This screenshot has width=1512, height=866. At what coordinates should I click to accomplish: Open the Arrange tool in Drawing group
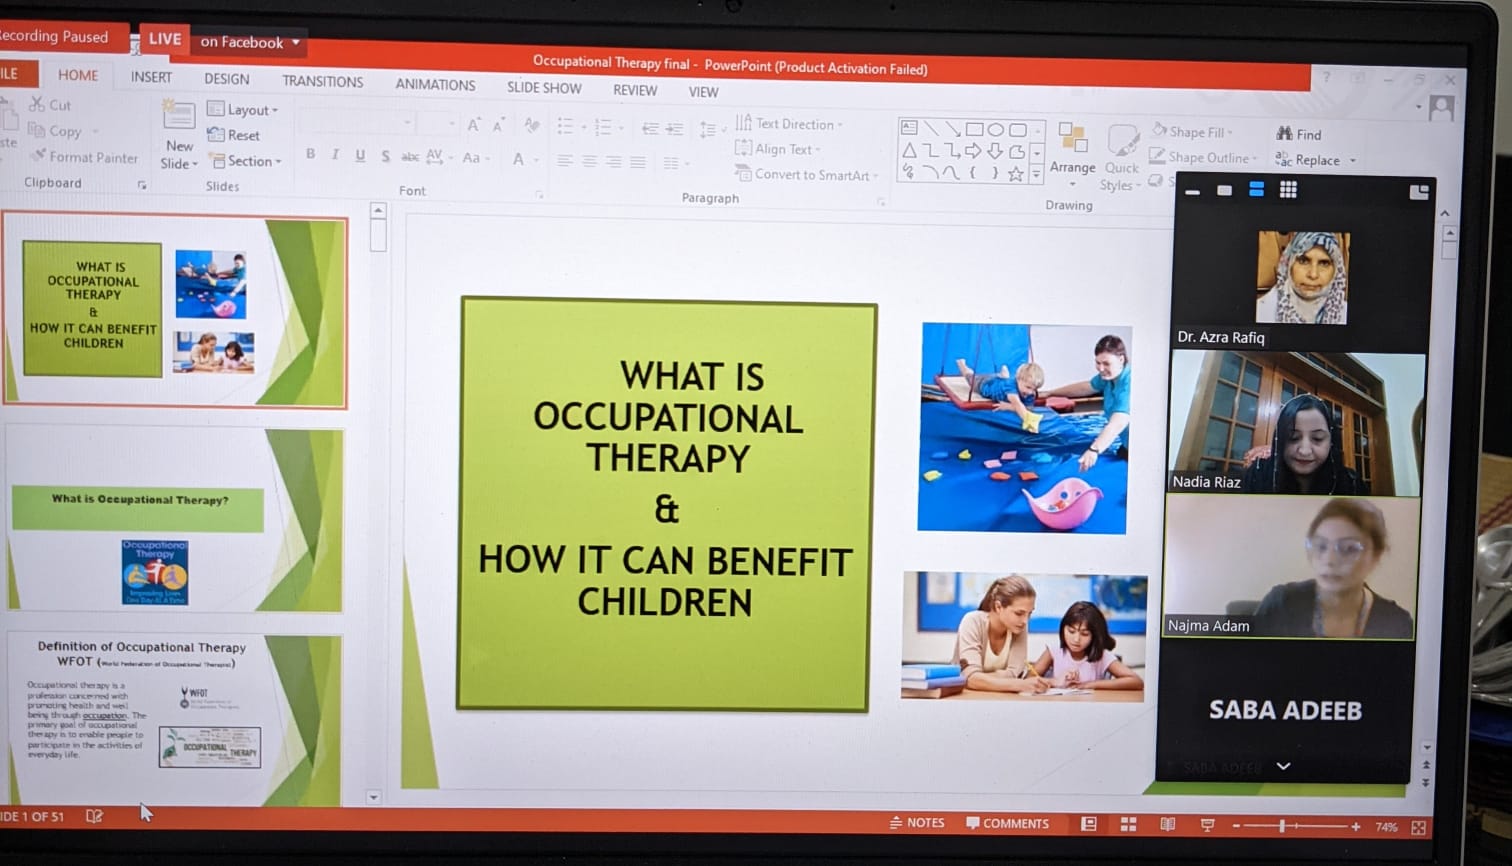(x=1072, y=148)
